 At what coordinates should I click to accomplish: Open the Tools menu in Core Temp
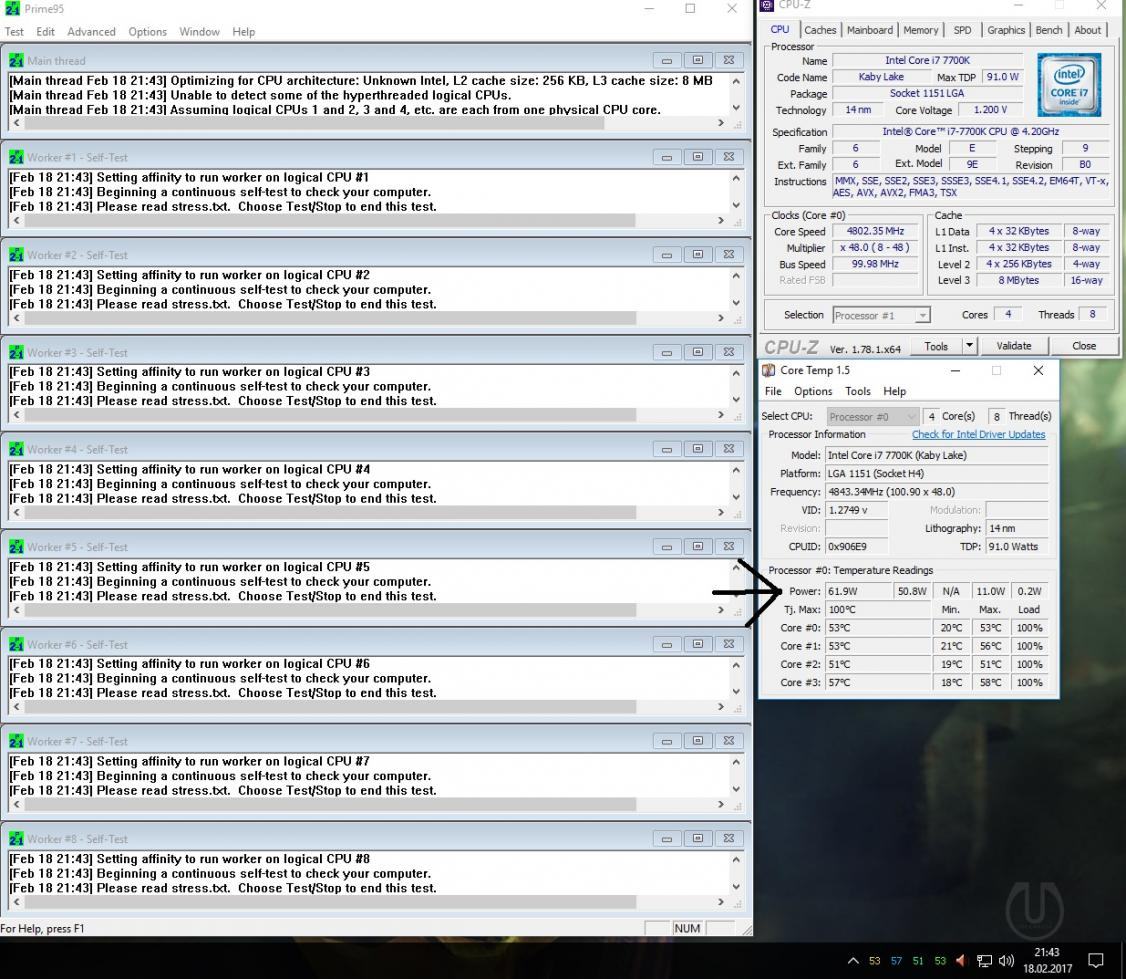coord(857,391)
